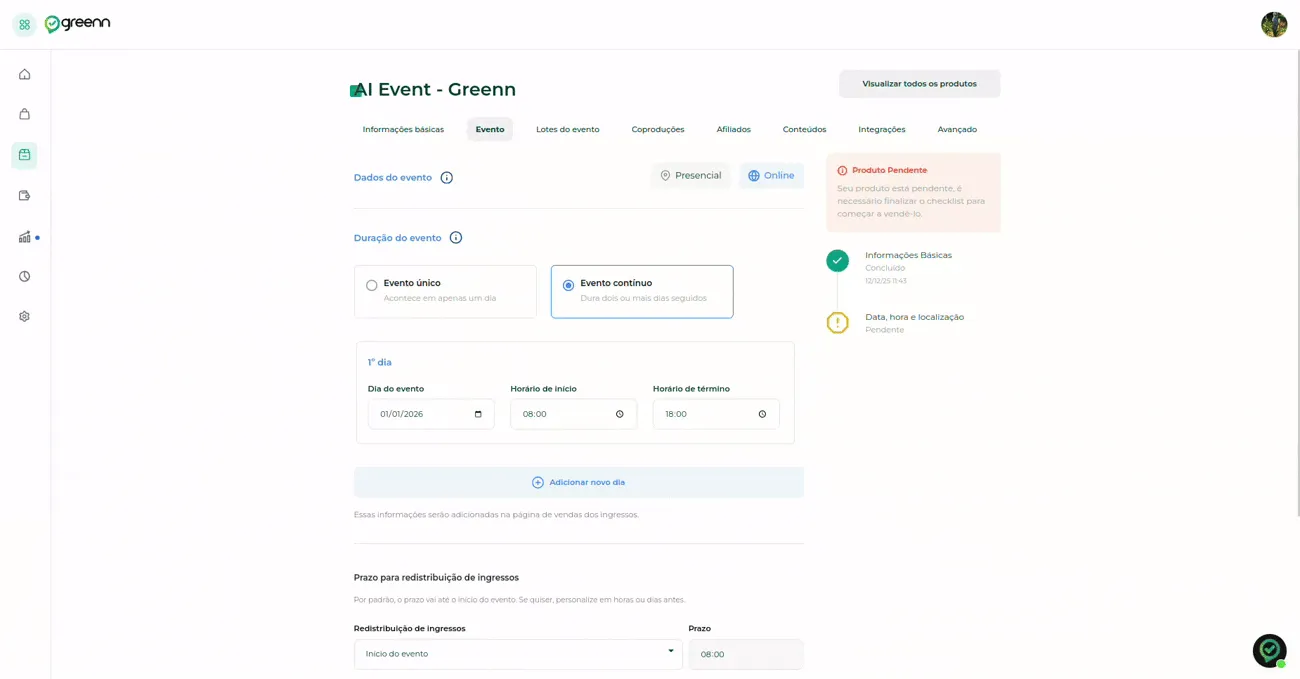Click the Informações Básicas checklist step

[x=909, y=255]
